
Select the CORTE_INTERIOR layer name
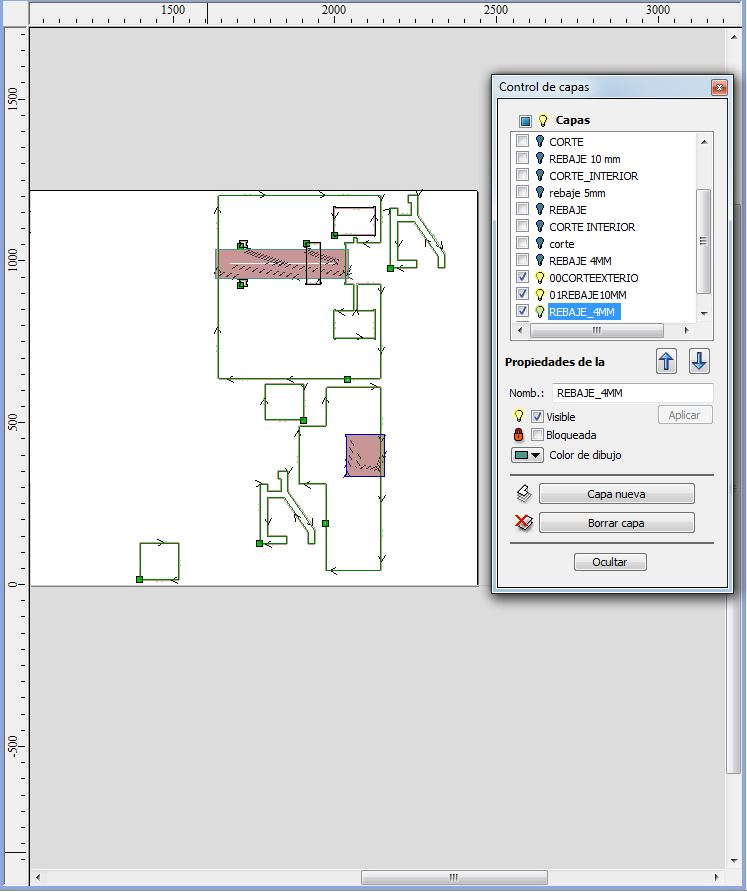[593, 176]
